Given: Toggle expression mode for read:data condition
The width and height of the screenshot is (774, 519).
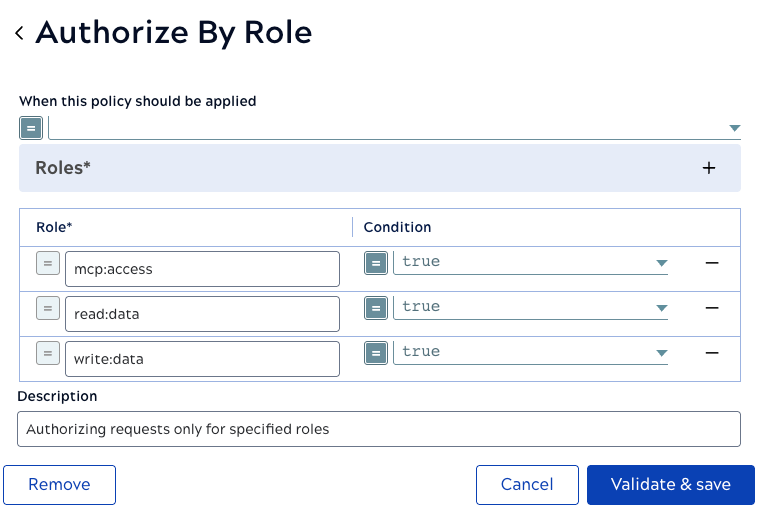Looking at the screenshot, I should 376,308.
